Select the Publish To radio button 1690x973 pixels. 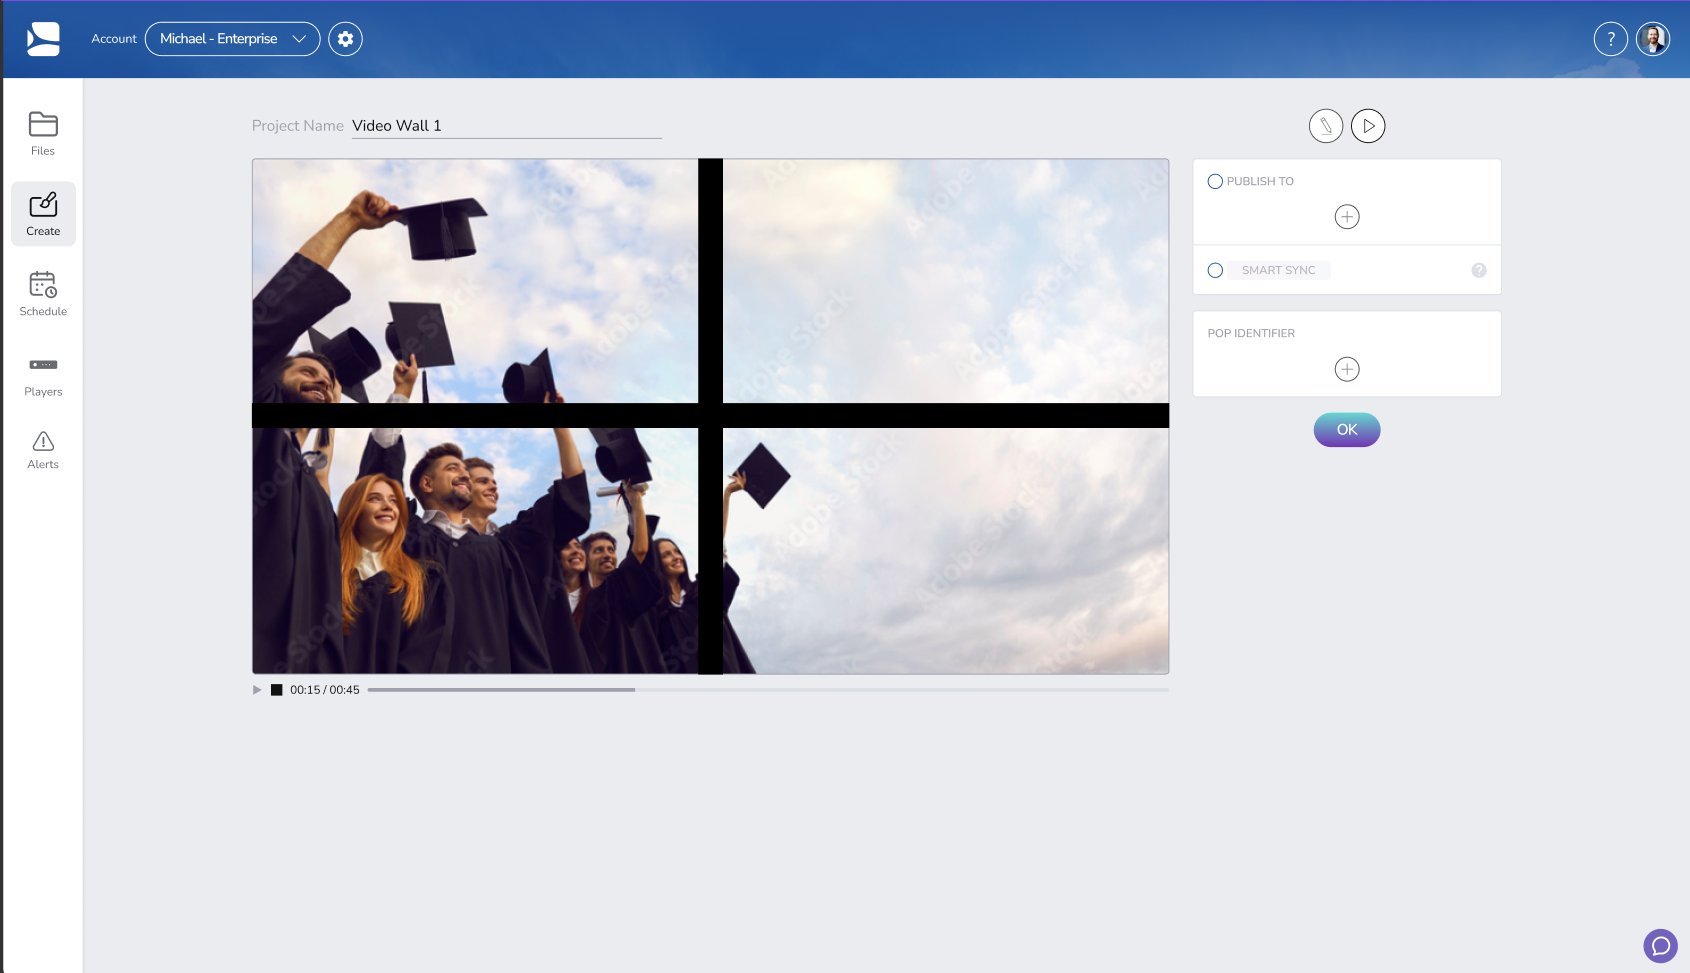point(1215,181)
